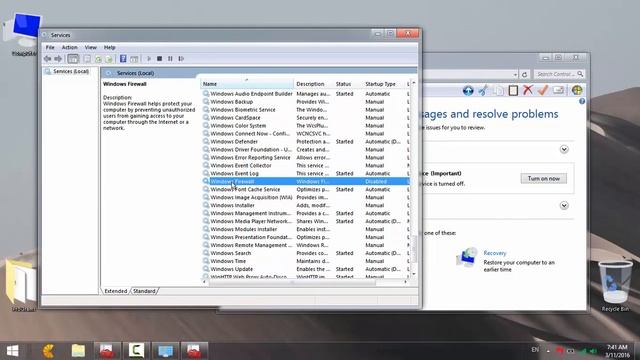Select Windows Biometric Service row

[x=306, y=110]
